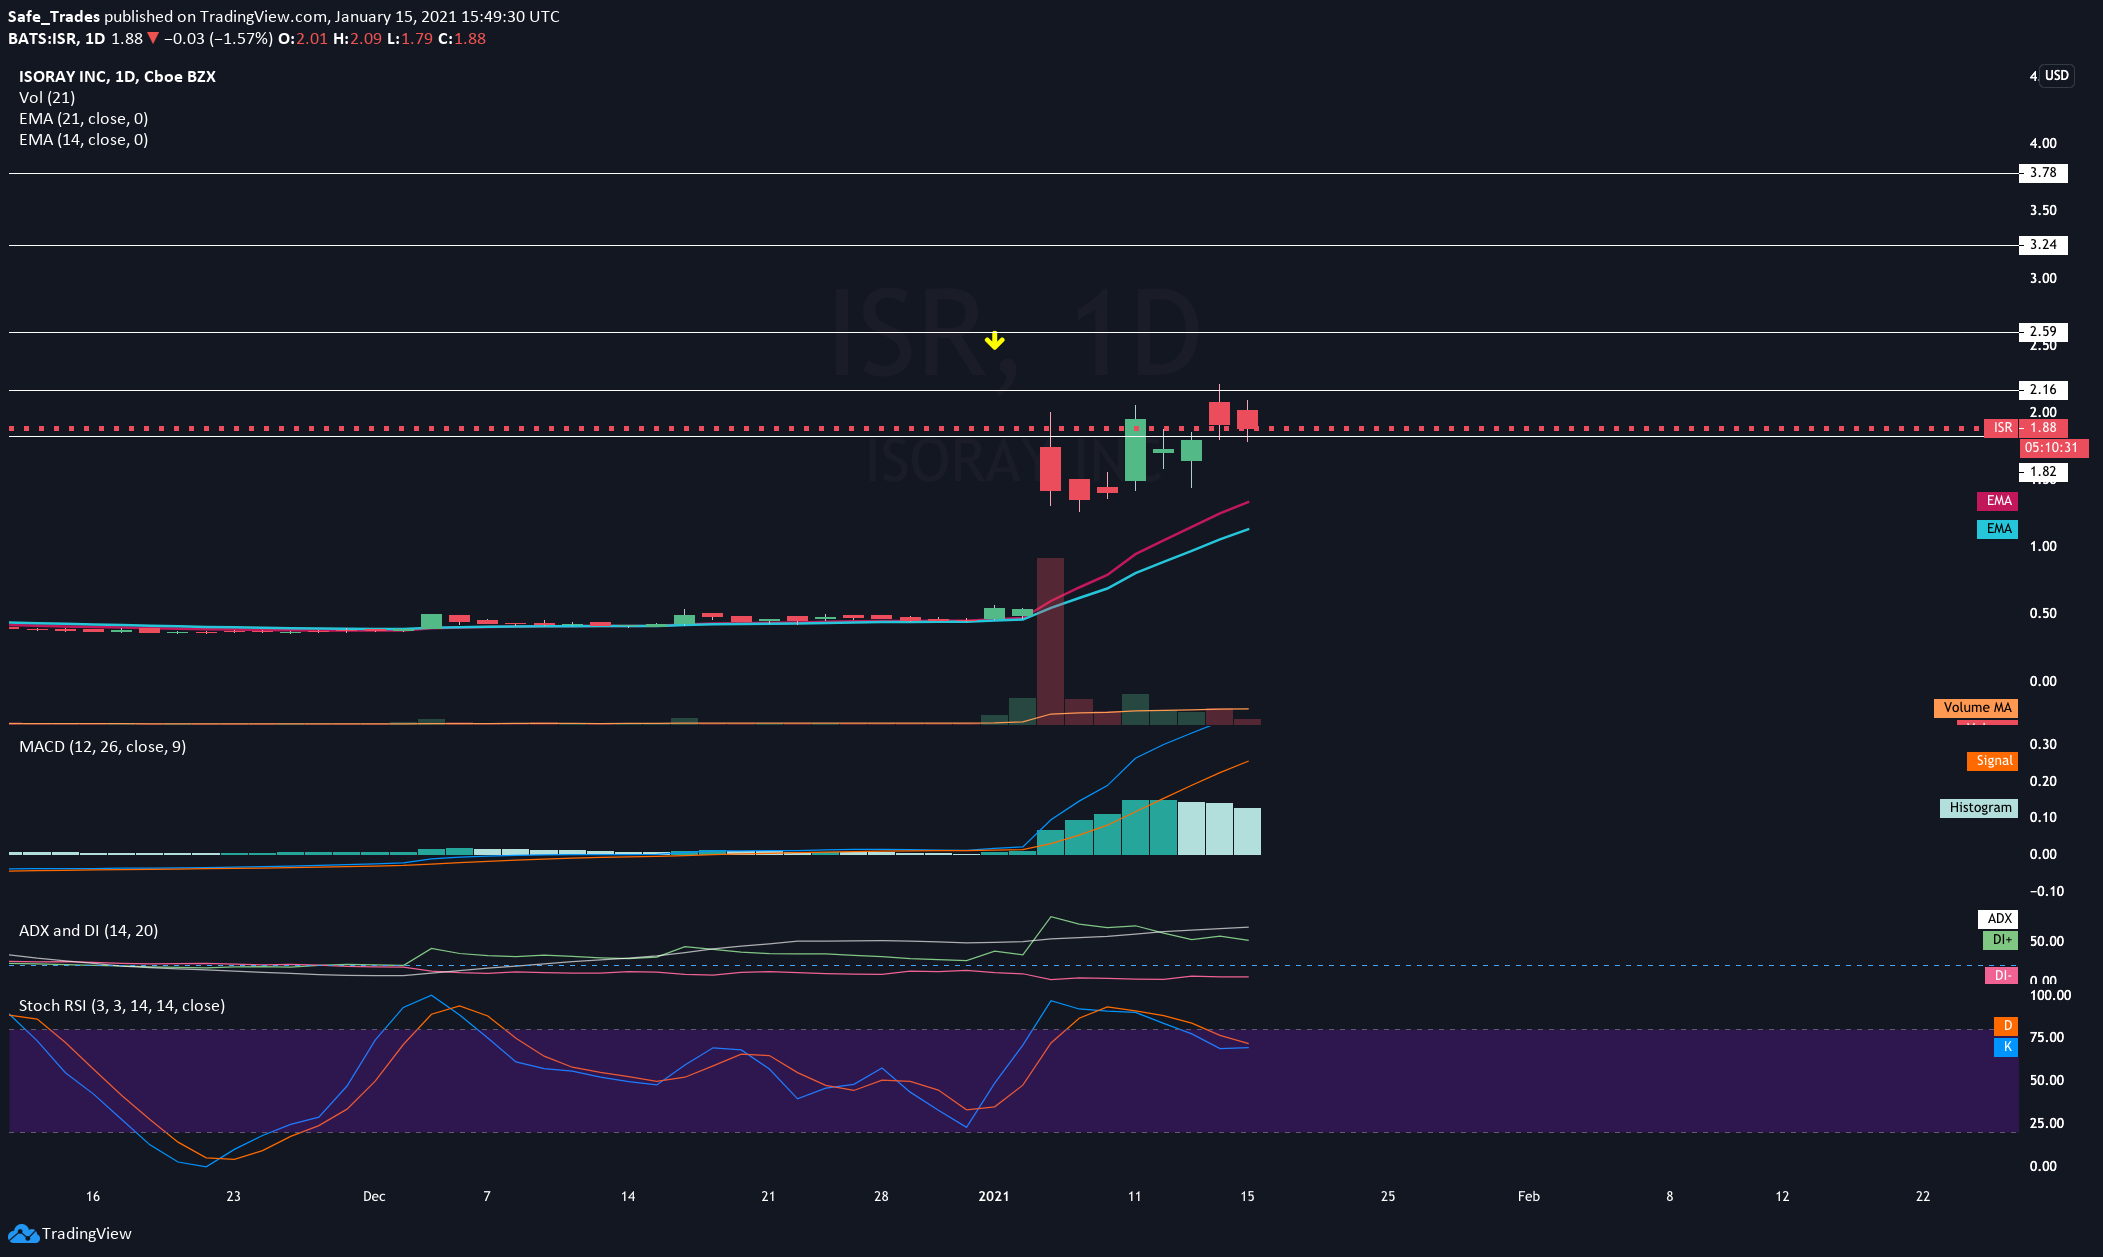Click the tall green candle near Jan 11
The width and height of the screenshot is (2103, 1257).
coord(1135,450)
